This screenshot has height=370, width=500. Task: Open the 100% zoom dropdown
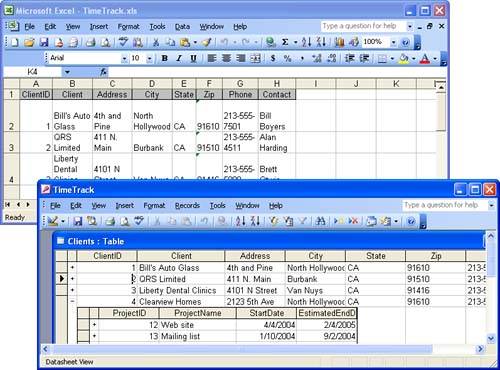[394, 42]
